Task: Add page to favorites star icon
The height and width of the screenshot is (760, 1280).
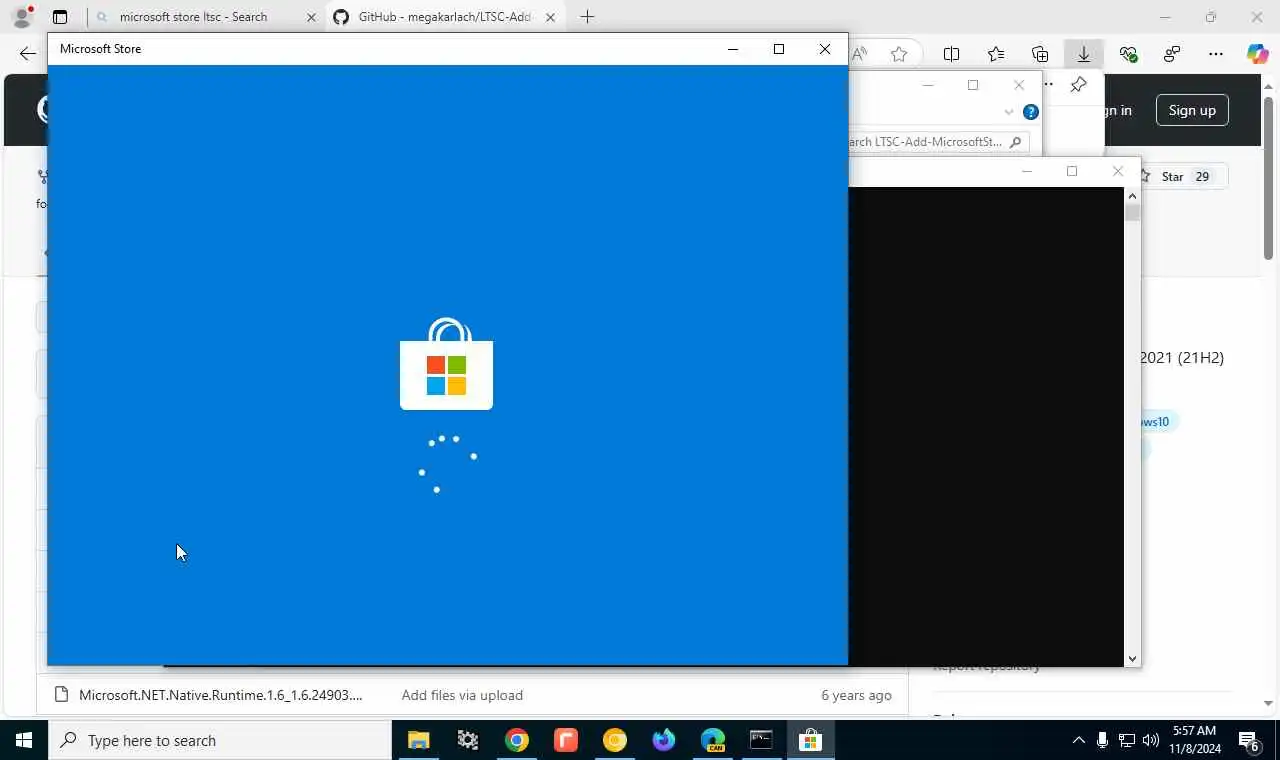Action: click(x=899, y=54)
